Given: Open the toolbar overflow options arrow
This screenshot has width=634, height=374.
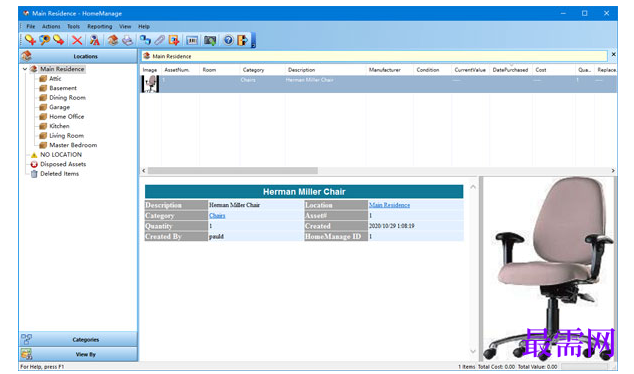Looking at the screenshot, I should (x=254, y=40).
